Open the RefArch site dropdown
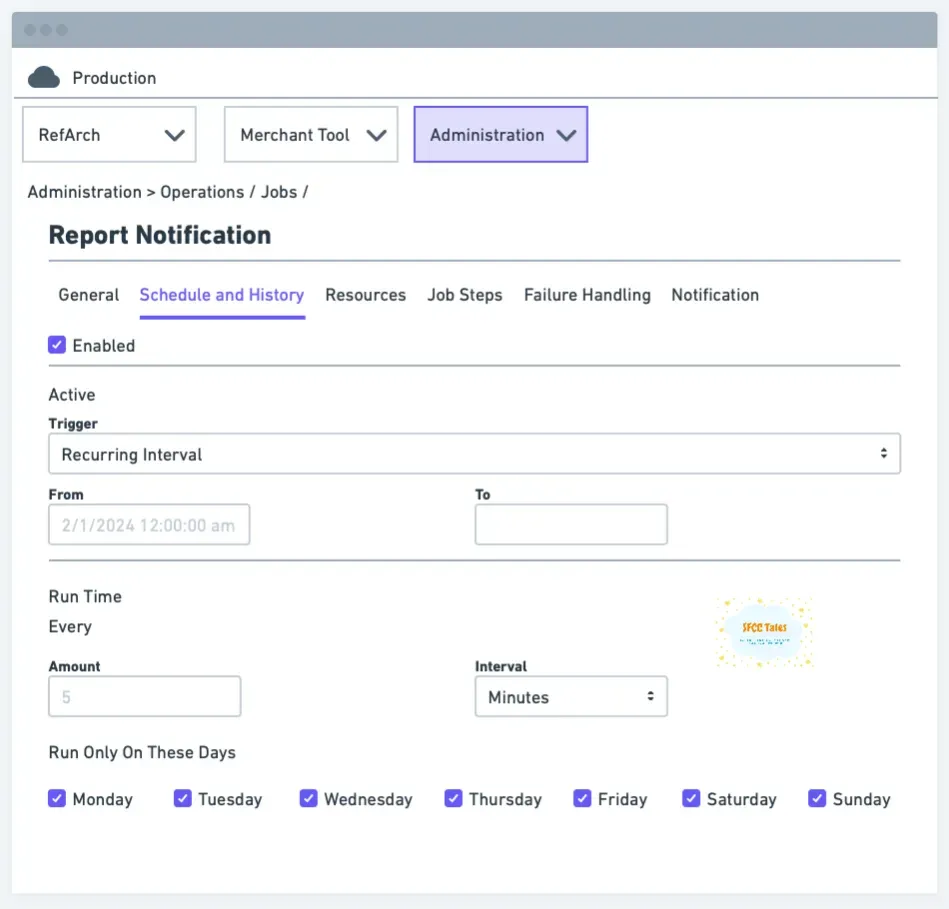The height and width of the screenshot is (909, 949). 109,135
